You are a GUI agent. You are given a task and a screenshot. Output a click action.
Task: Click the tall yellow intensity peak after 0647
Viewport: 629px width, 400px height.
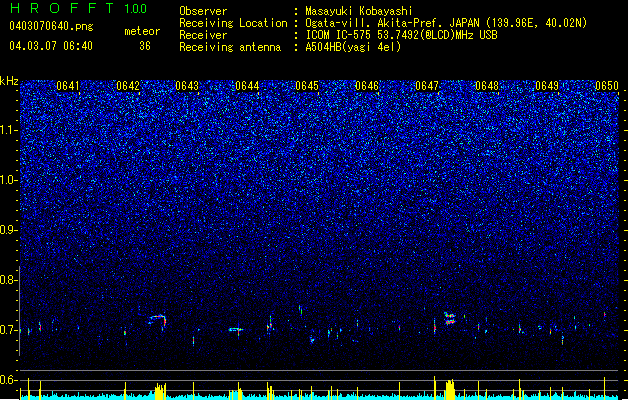450,389
